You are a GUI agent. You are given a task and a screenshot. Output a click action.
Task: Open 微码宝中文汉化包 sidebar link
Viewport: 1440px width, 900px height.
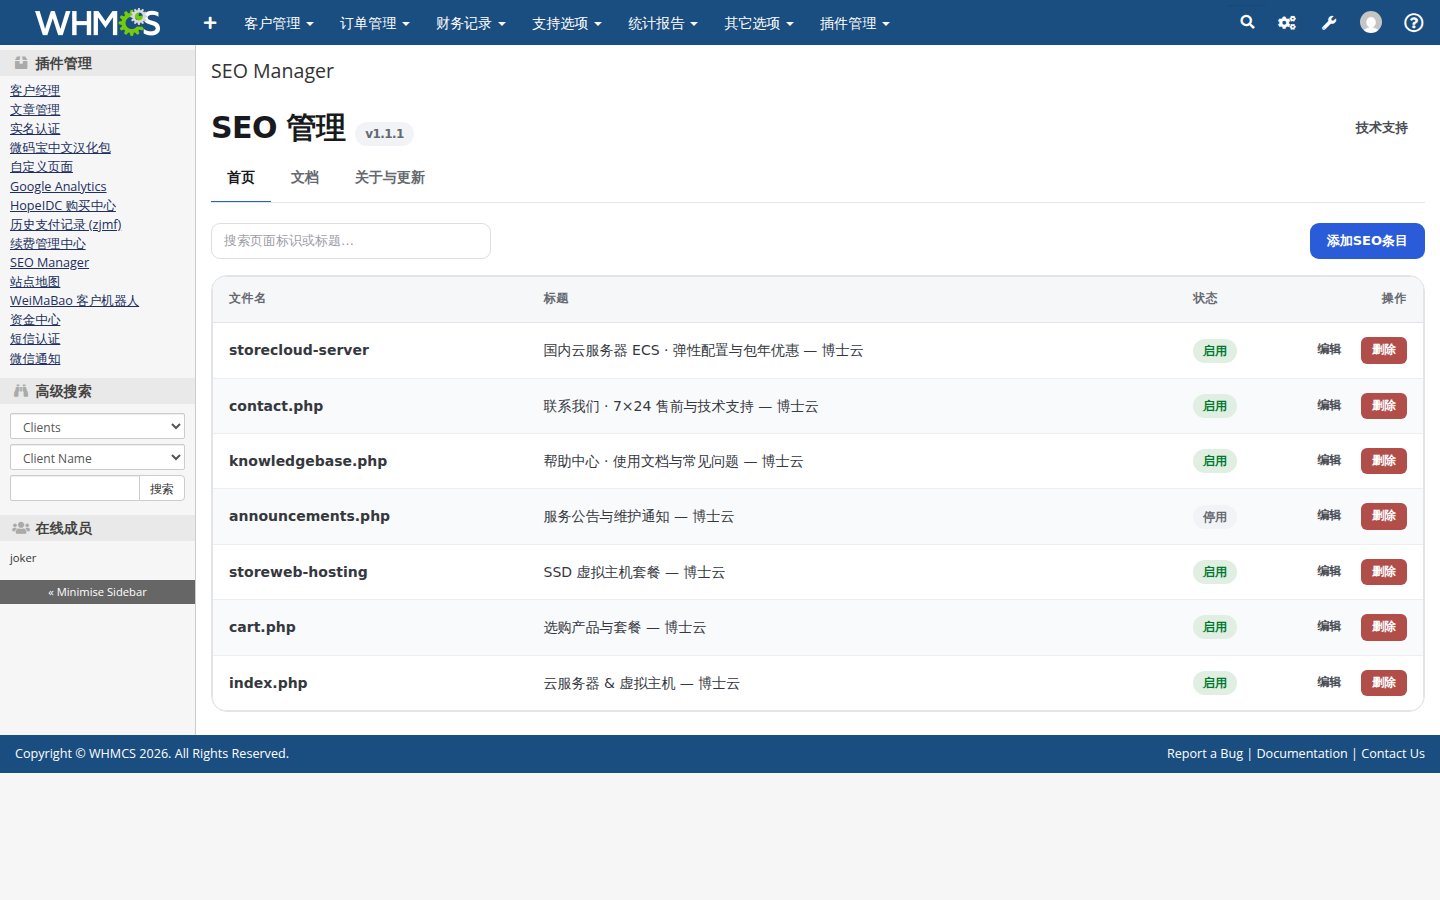pos(60,147)
